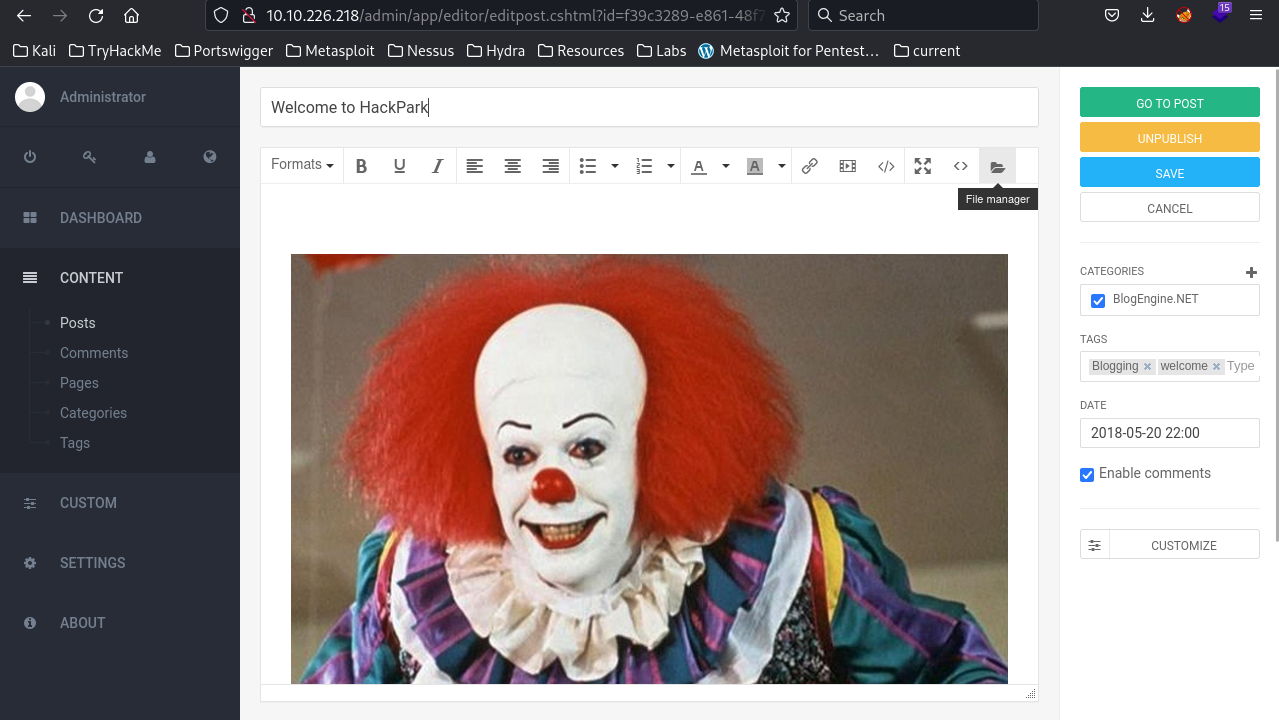
Task: Insert code sample
Action: tap(886, 166)
